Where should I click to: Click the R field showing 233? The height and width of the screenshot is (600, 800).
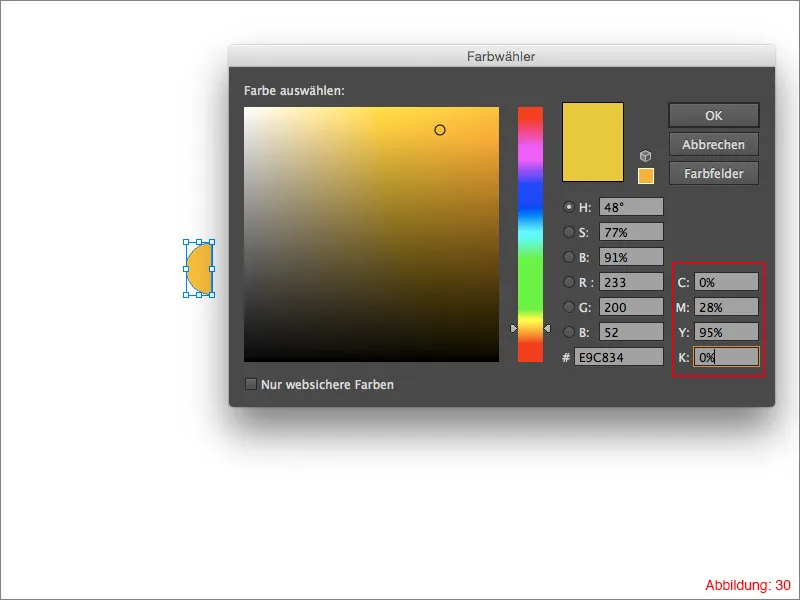click(631, 282)
